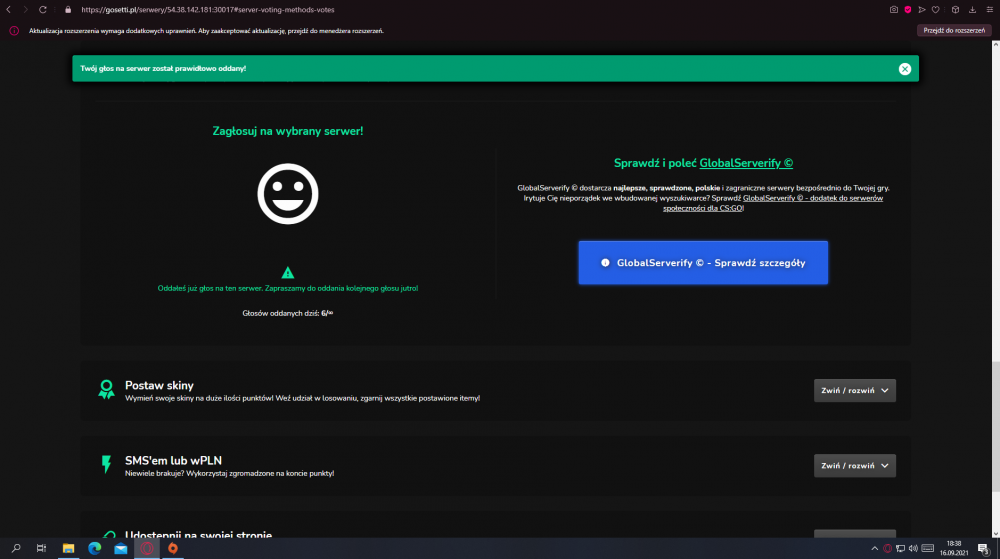Click the extension update info icon
1000x559 pixels.
tap(14, 31)
